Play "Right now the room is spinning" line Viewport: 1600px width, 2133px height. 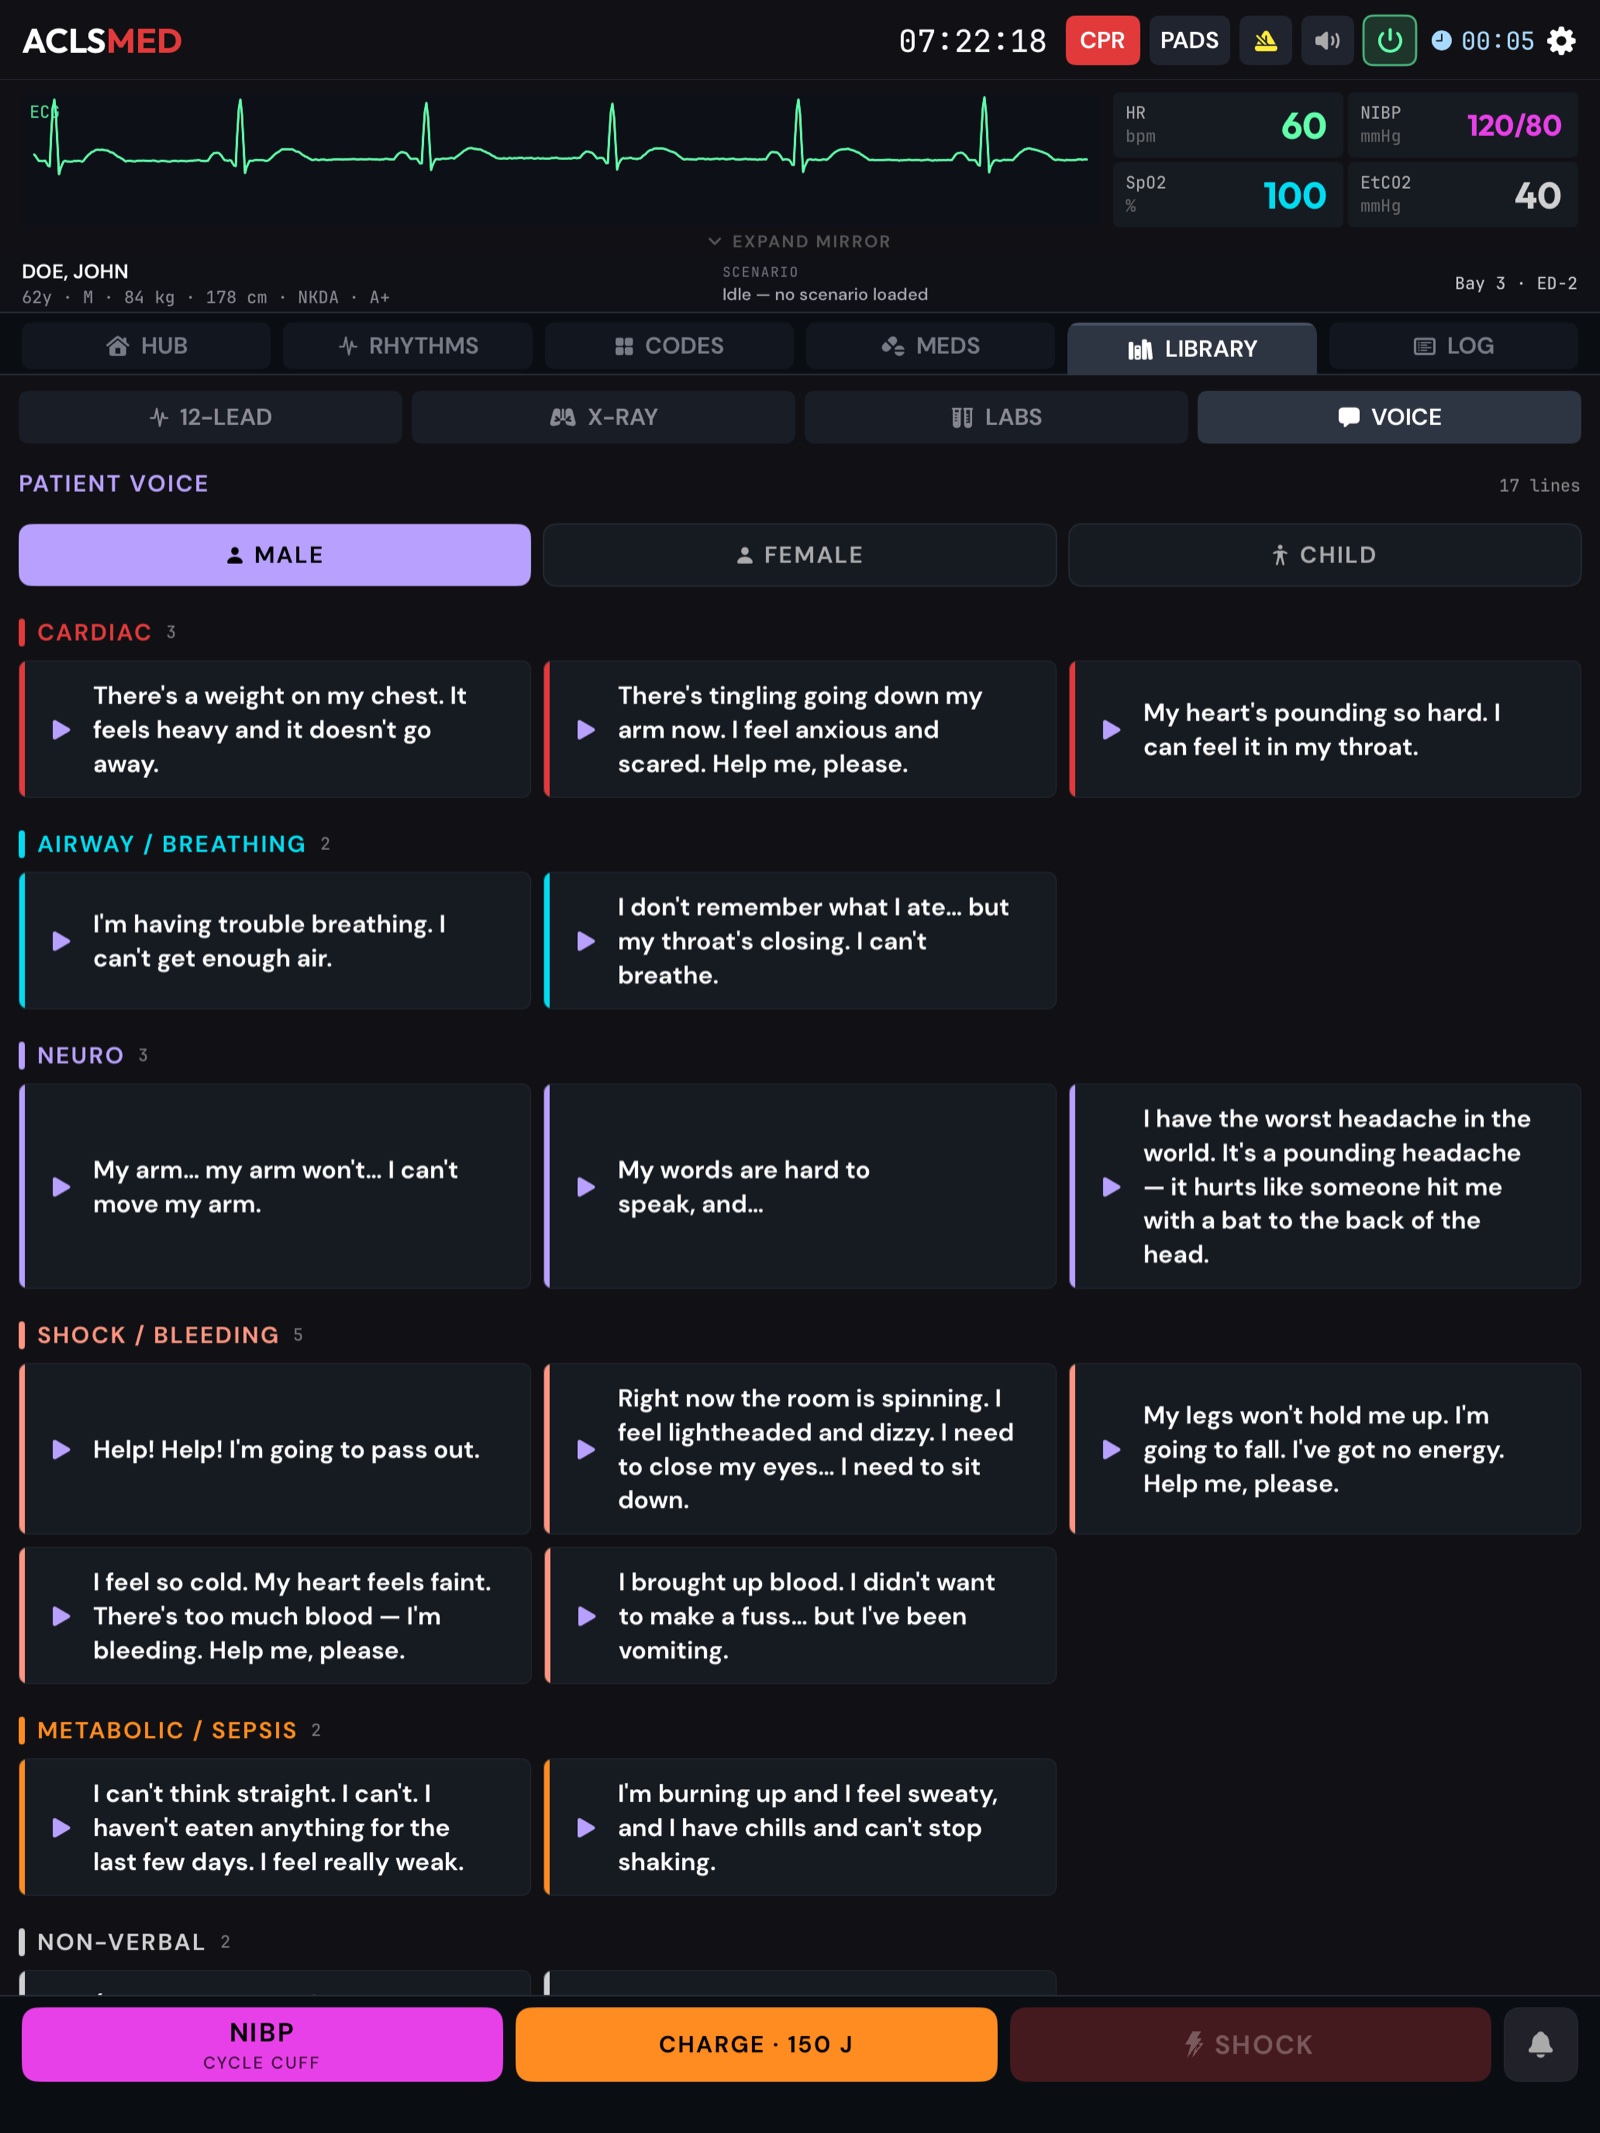point(800,1449)
